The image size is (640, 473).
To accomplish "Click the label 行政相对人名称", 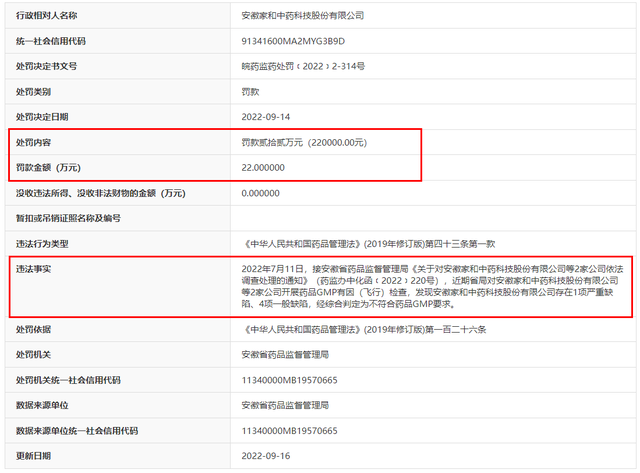I will pyautogui.click(x=47, y=16).
